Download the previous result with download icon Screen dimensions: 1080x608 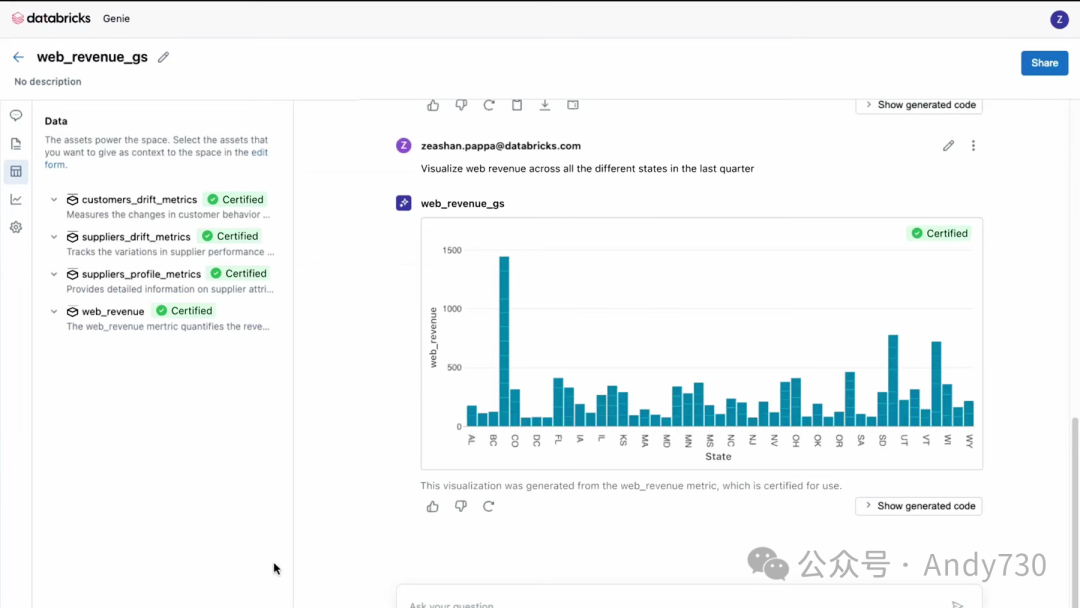(x=545, y=105)
